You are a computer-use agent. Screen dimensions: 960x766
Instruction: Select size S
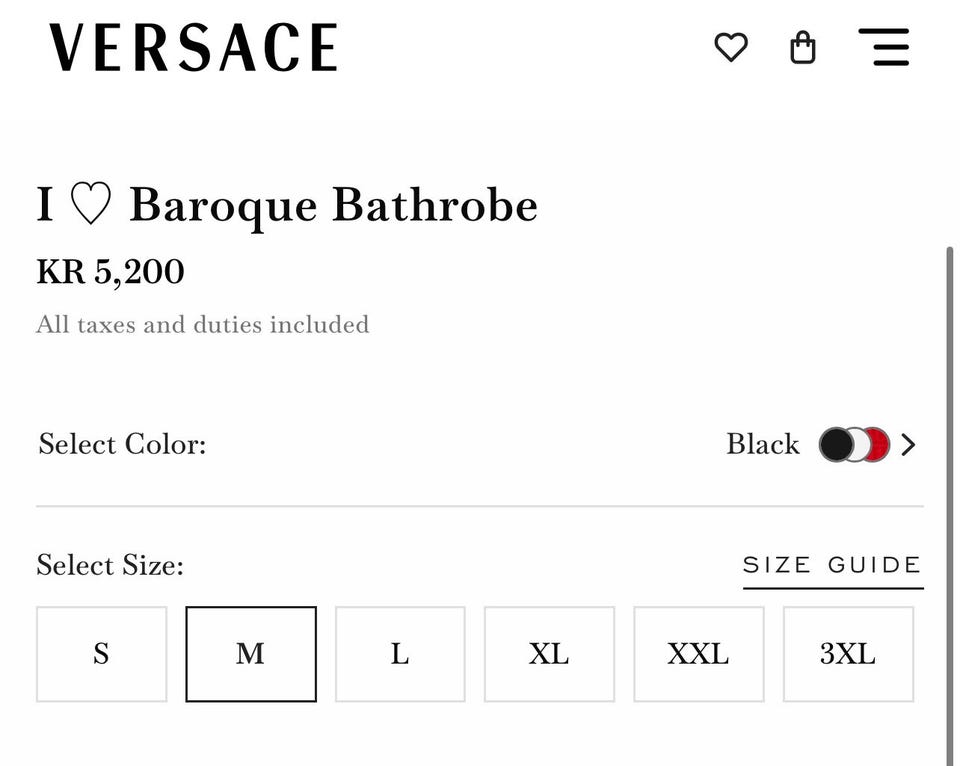[x=101, y=654]
